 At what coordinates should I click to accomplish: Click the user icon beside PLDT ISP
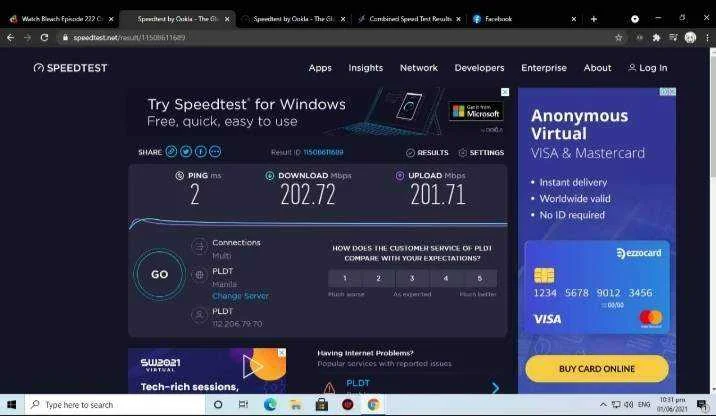[x=199, y=315]
